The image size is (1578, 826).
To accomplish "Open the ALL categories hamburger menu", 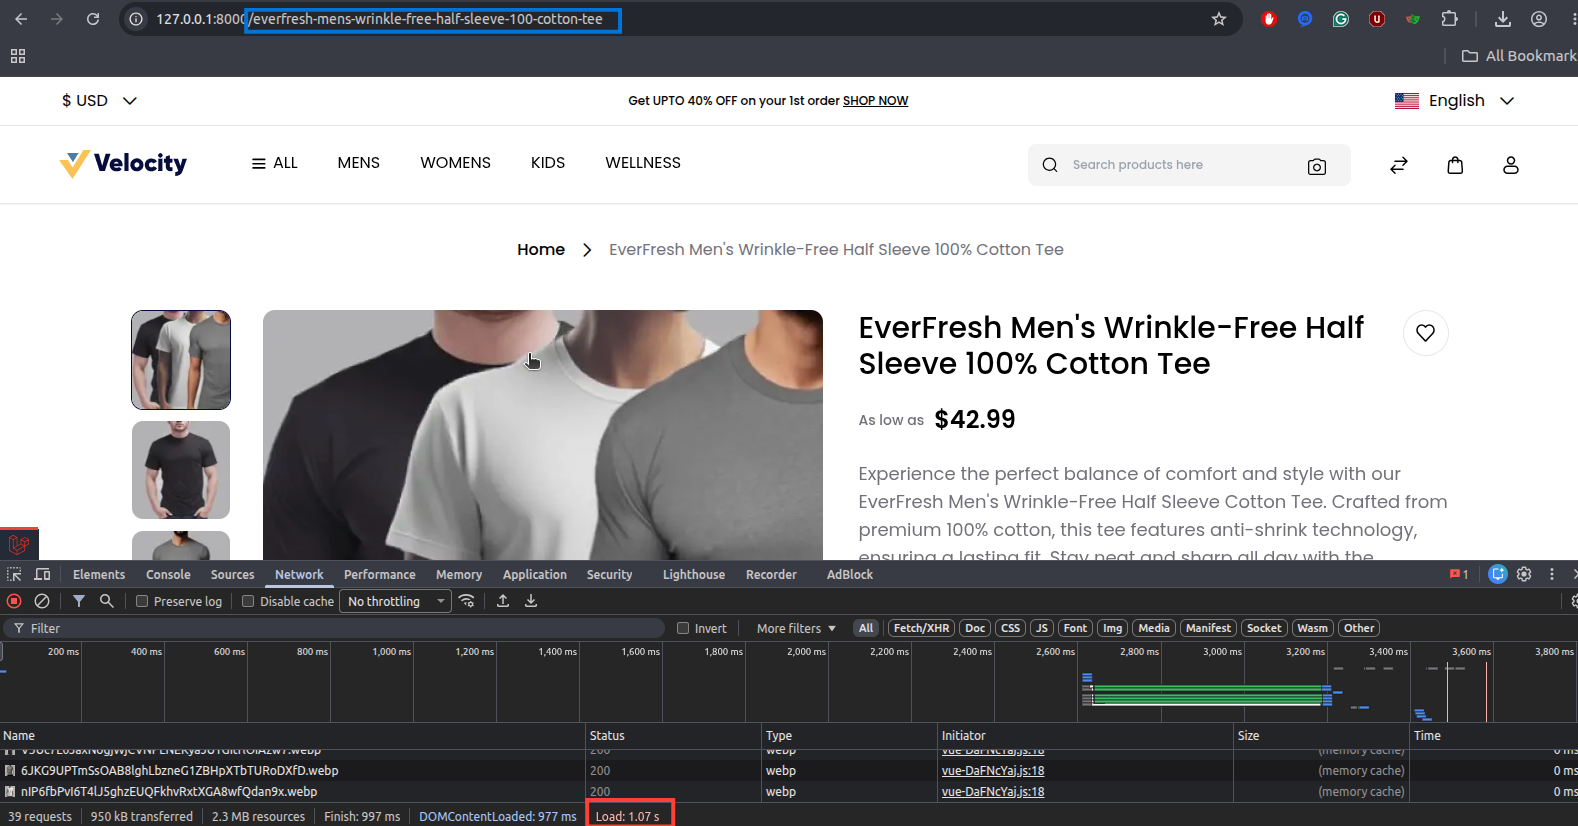I will pyautogui.click(x=274, y=163).
